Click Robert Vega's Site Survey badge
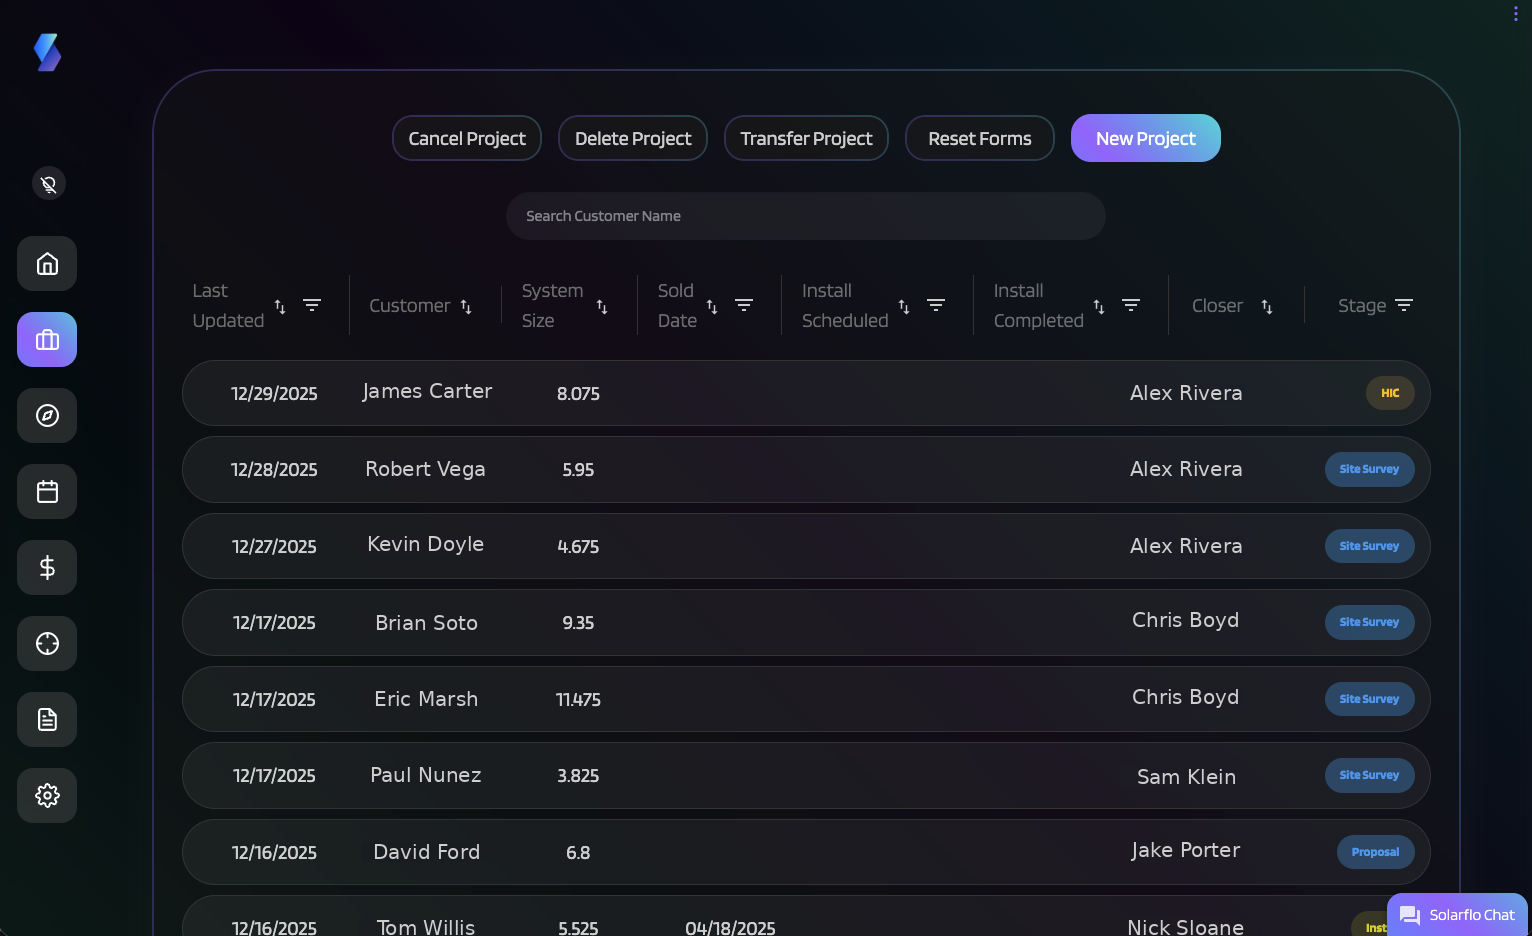The height and width of the screenshot is (936, 1532). click(1369, 469)
